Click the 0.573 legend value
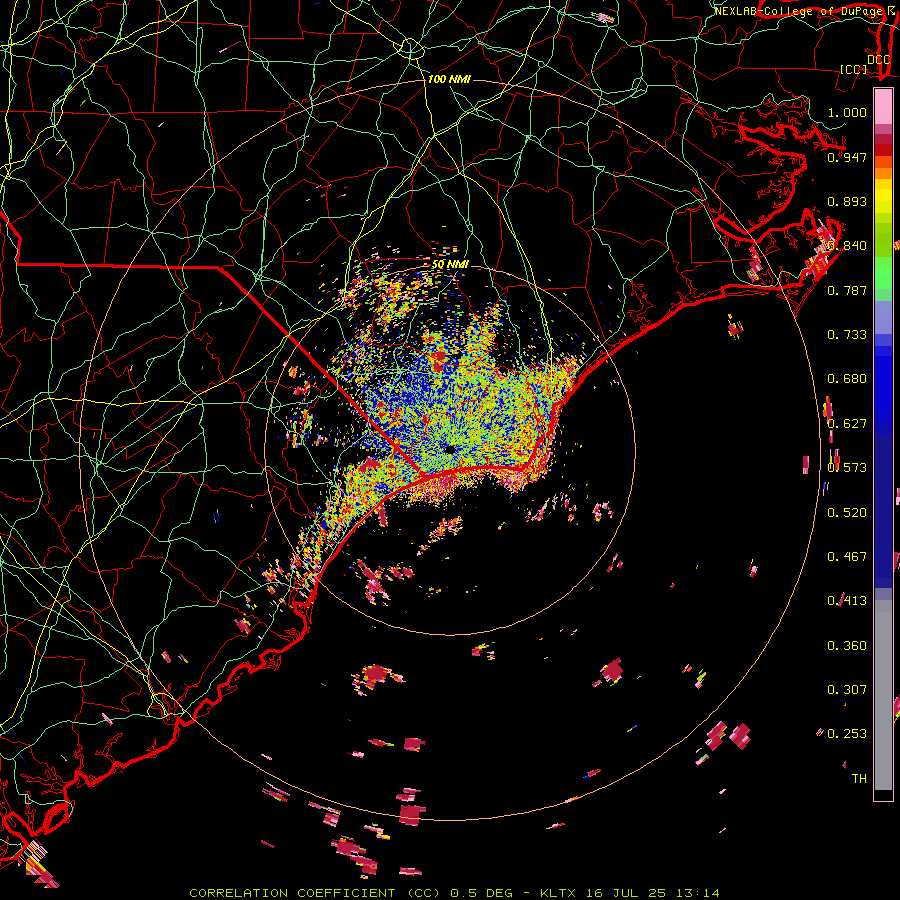This screenshot has height=900, width=900. click(847, 468)
